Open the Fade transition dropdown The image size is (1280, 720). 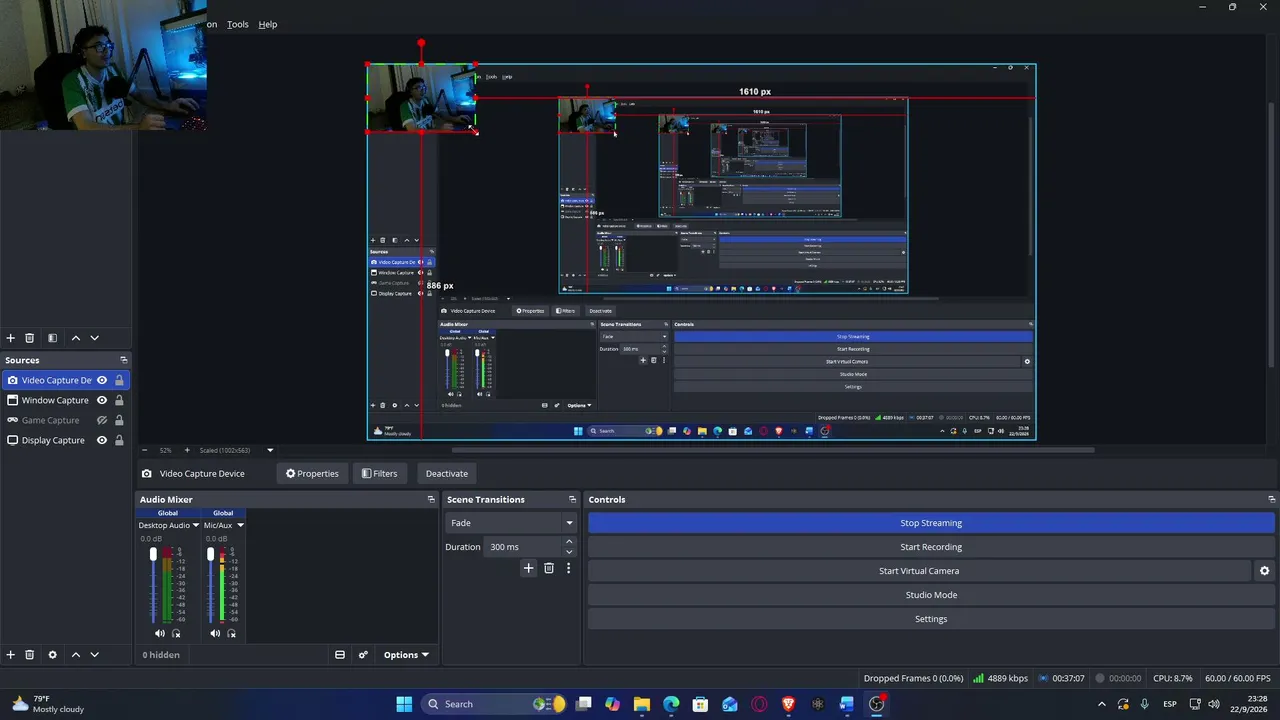click(511, 523)
